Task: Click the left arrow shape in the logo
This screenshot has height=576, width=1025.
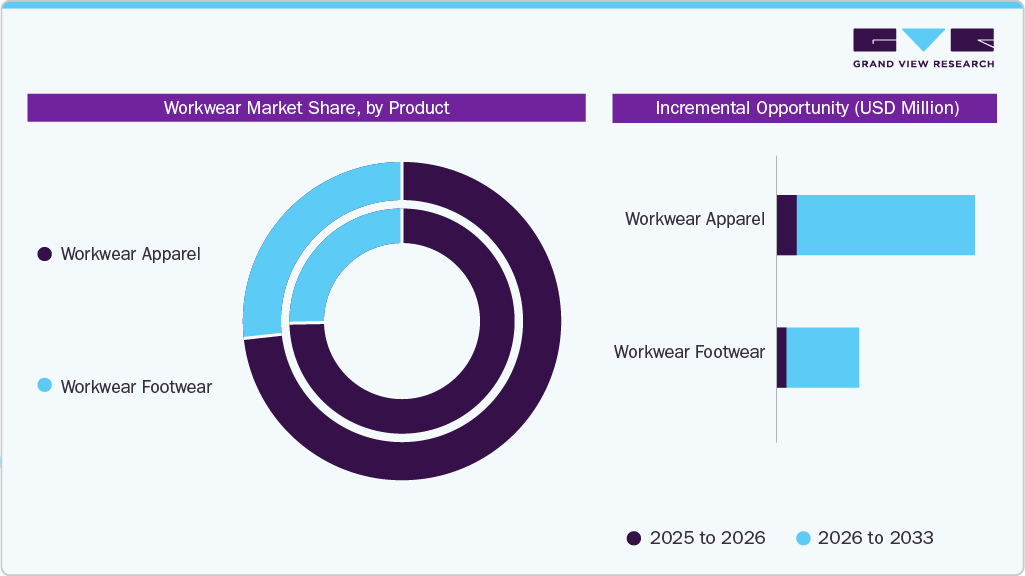Action: pos(875,40)
